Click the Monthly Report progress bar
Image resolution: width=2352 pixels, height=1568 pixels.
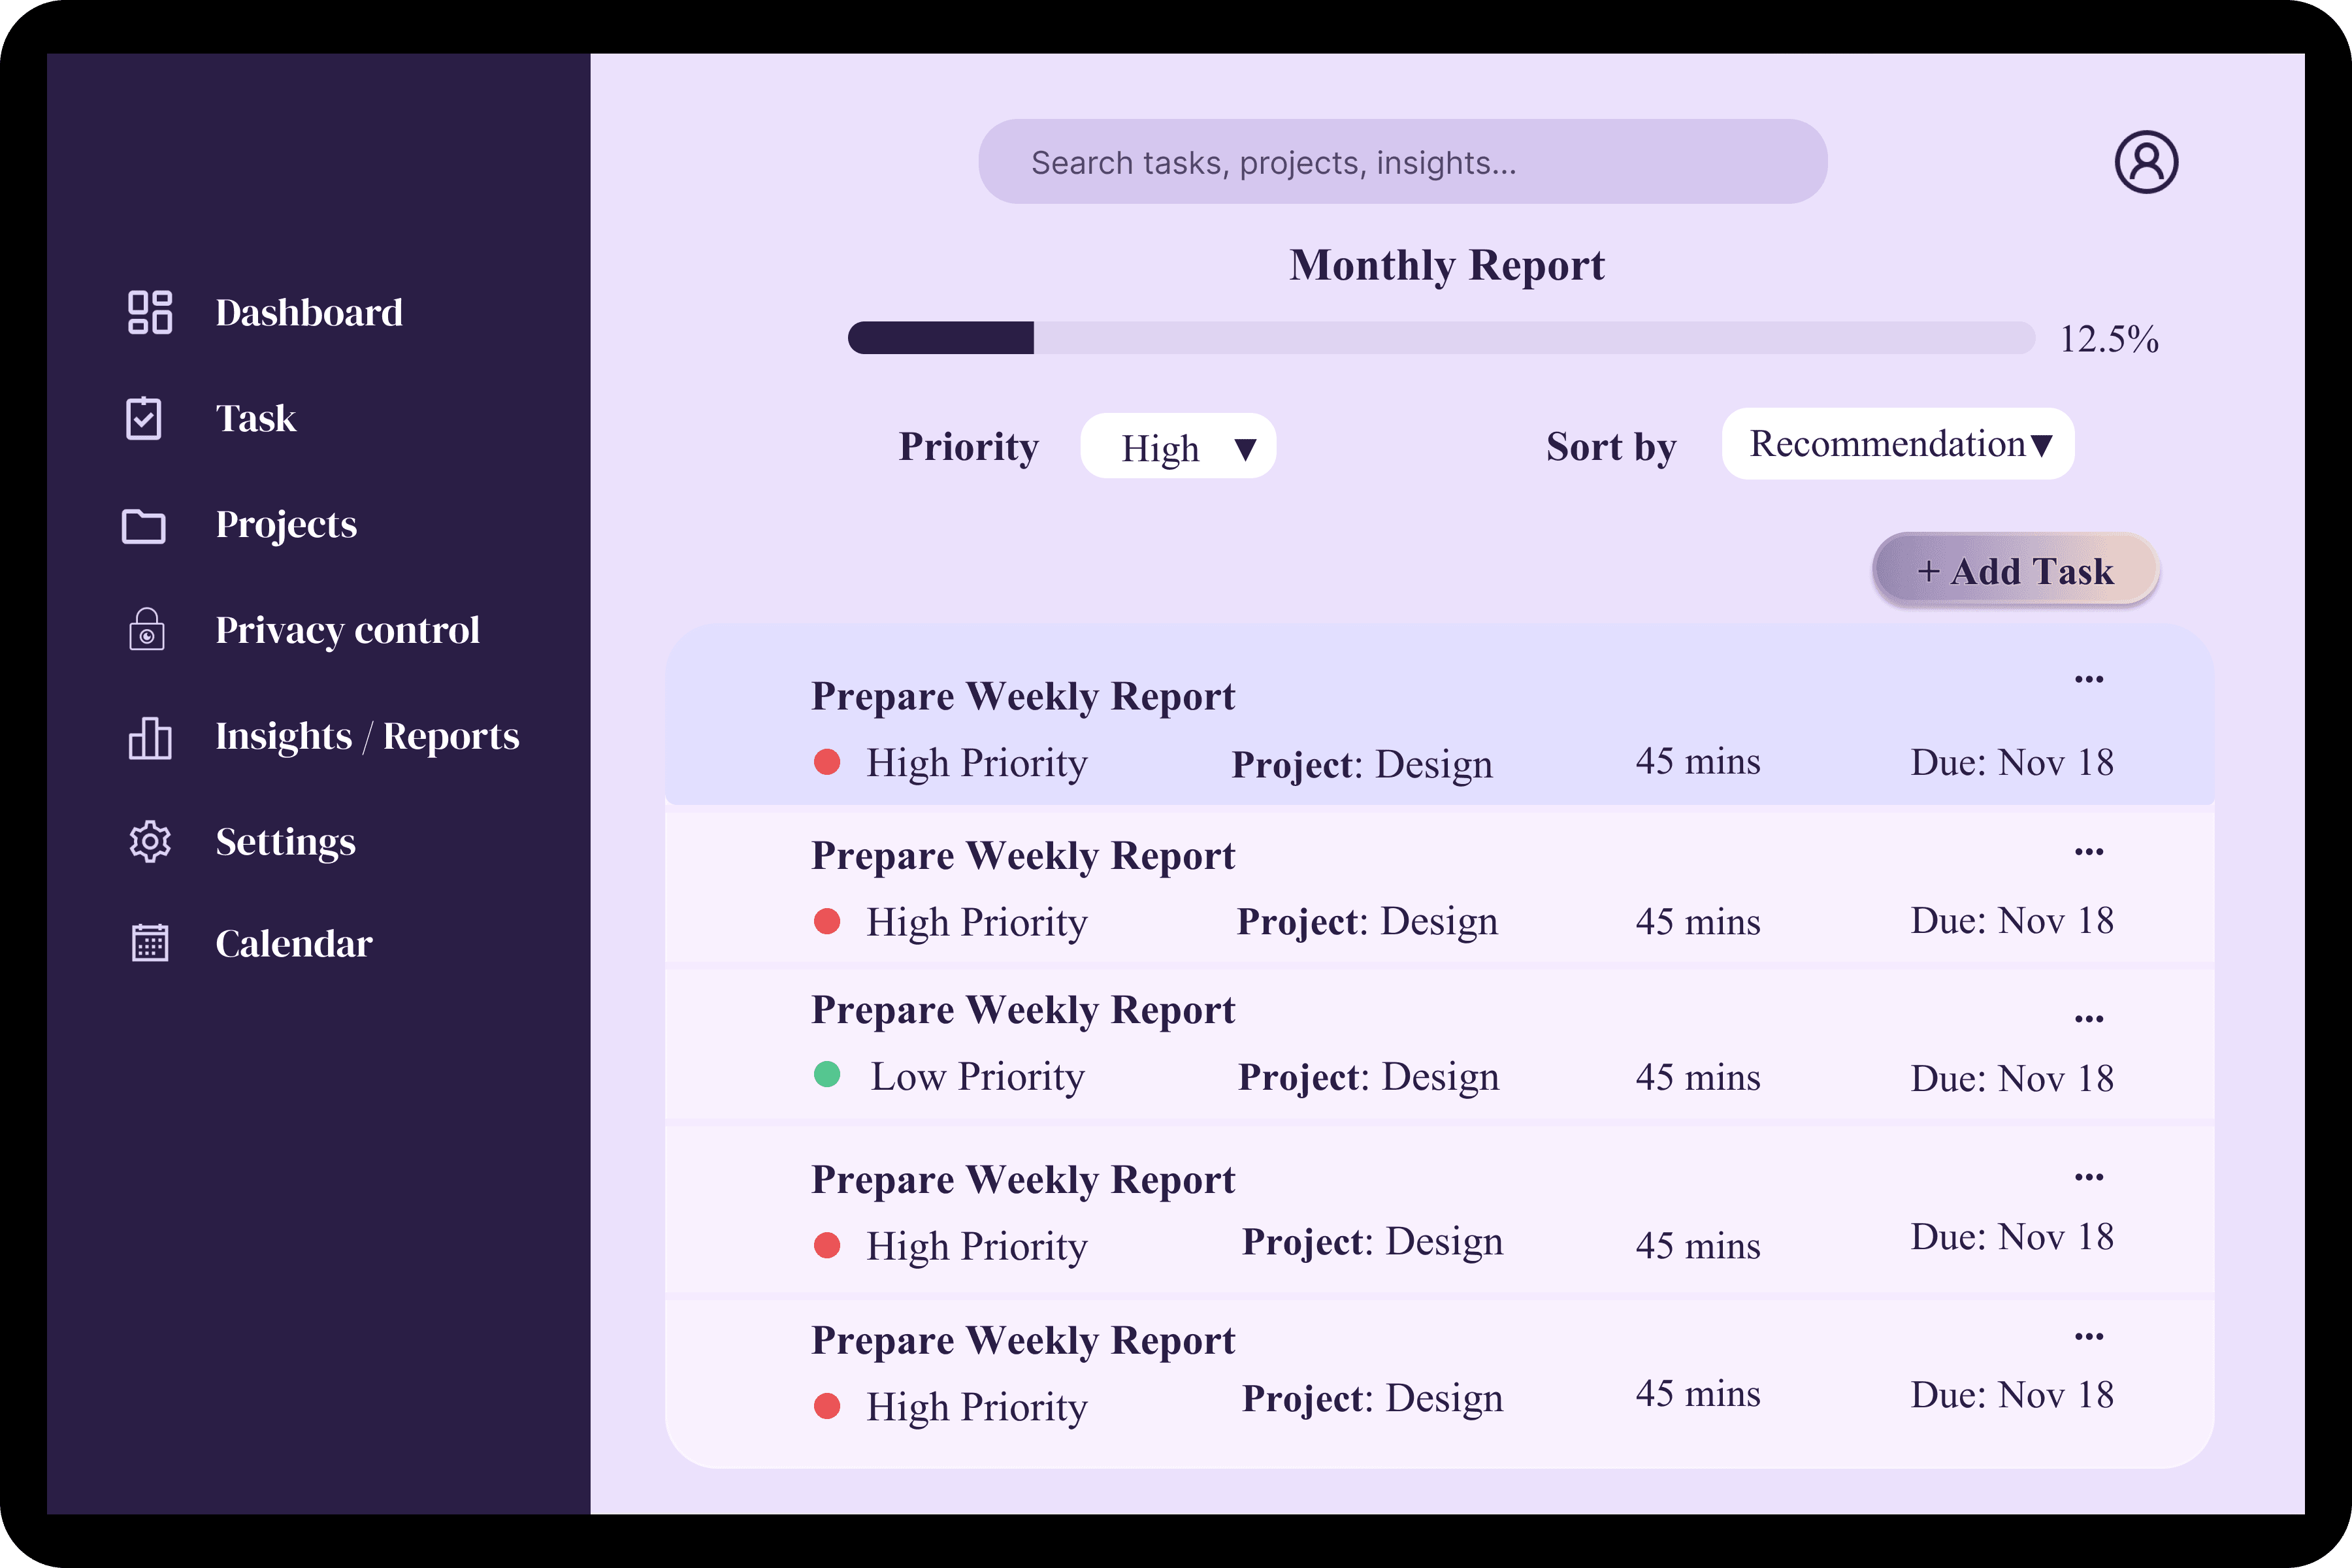click(1440, 338)
